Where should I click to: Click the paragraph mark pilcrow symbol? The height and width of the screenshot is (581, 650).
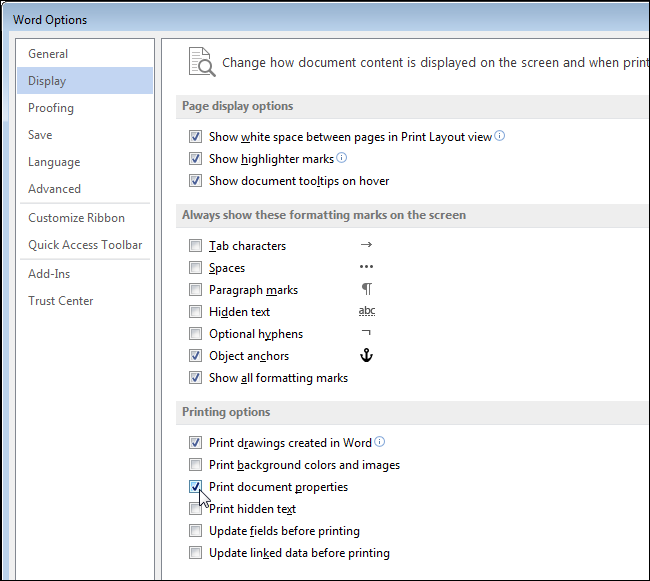click(366, 290)
